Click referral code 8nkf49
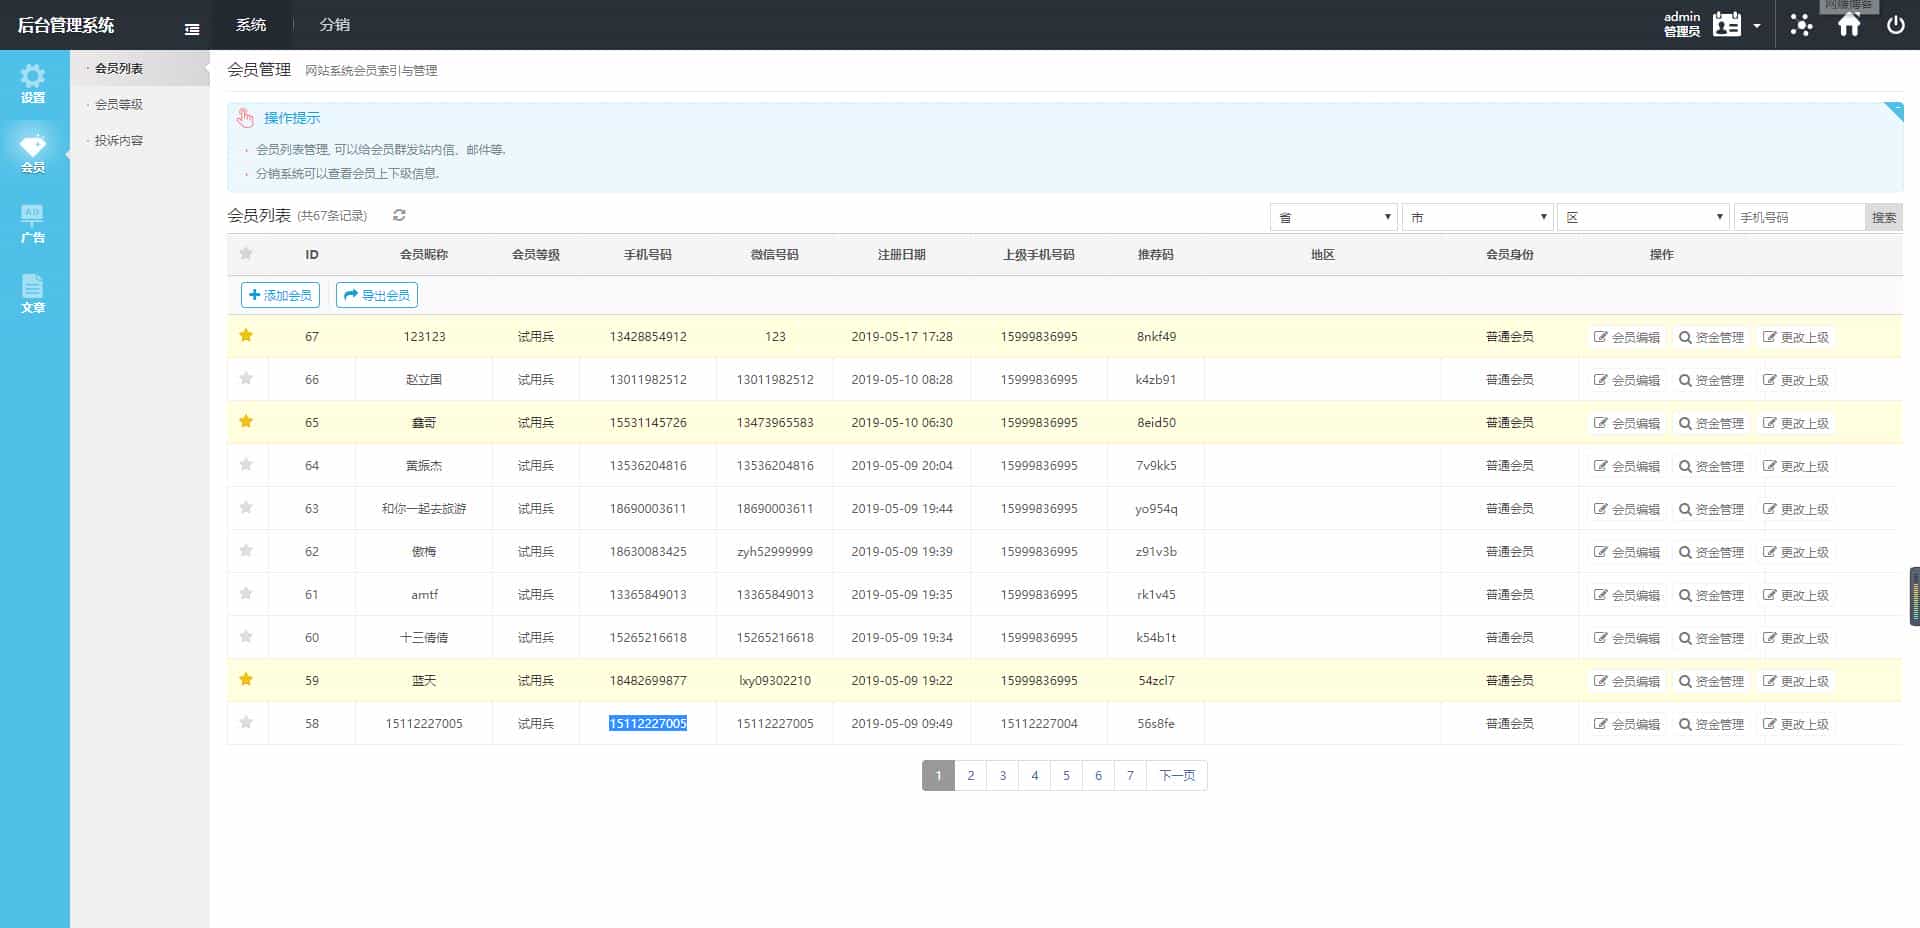1920x928 pixels. click(x=1156, y=336)
